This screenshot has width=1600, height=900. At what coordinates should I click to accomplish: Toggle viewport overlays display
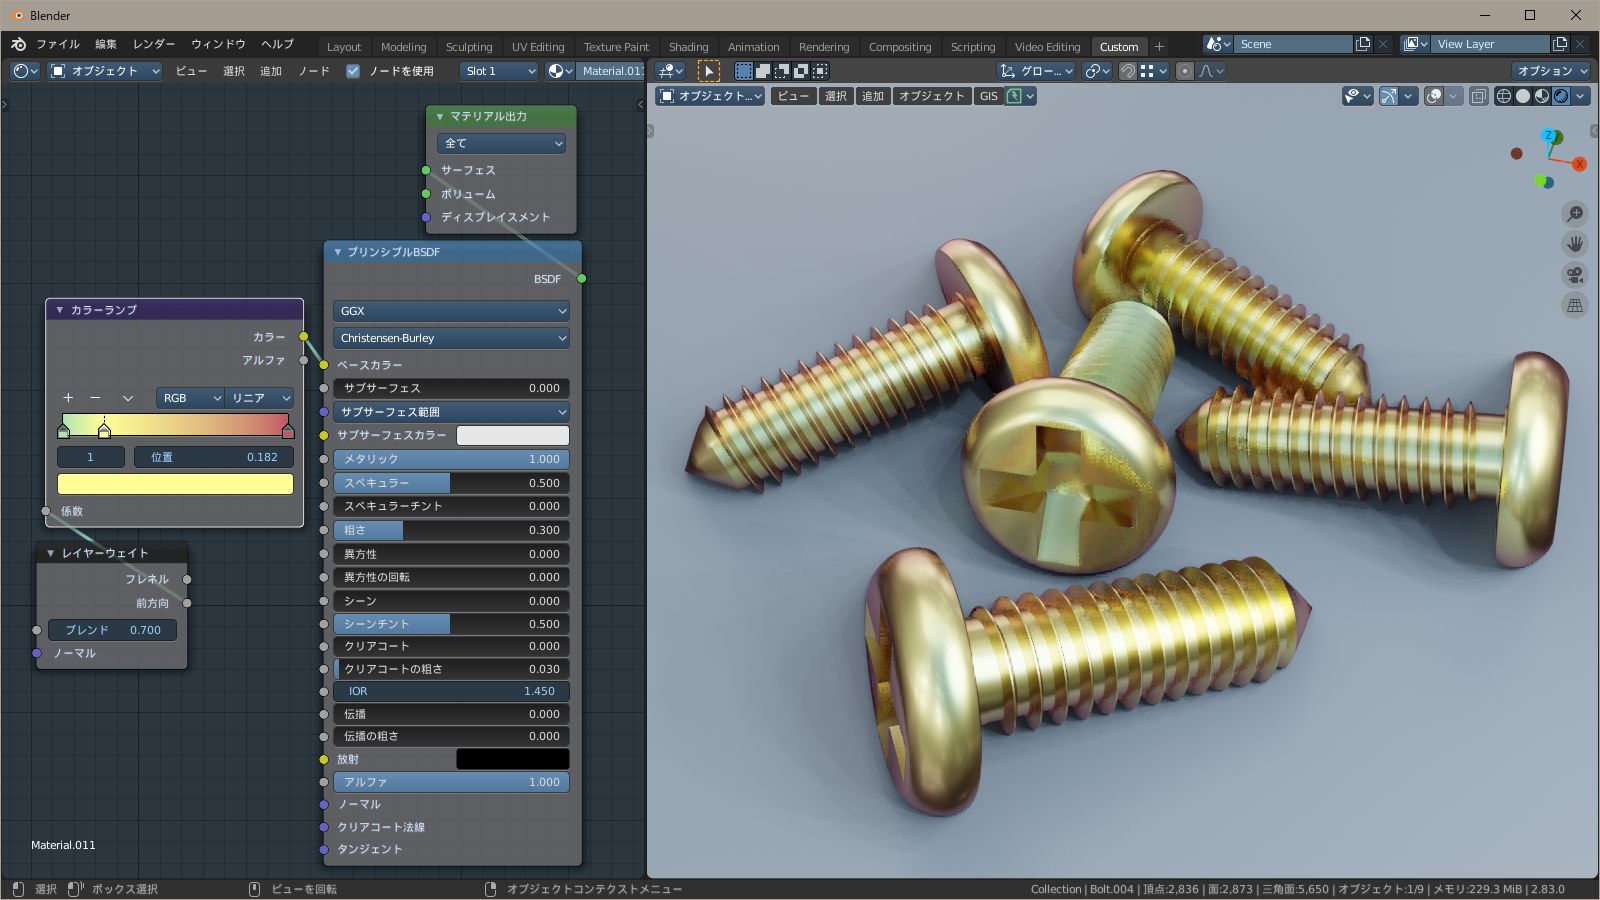pyautogui.click(x=1434, y=96)
